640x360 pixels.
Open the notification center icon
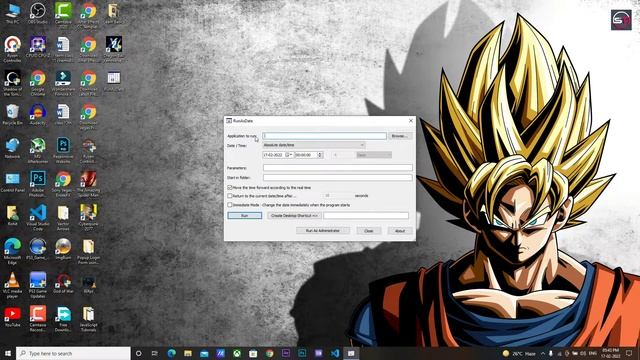click(x=629, y=353)
